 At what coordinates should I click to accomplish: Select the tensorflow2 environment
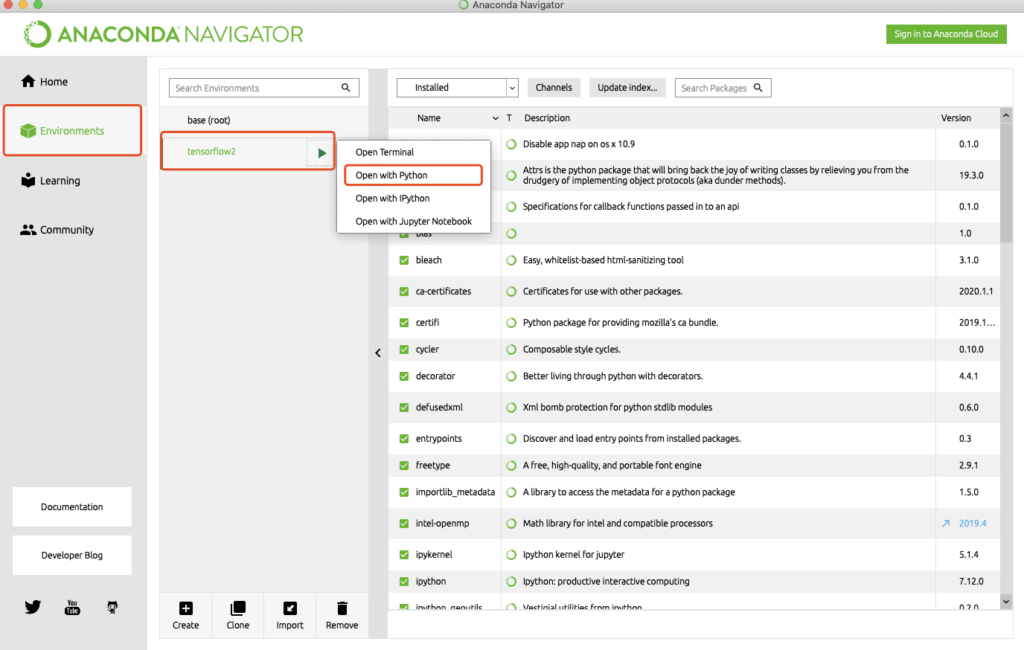[212, 152]
